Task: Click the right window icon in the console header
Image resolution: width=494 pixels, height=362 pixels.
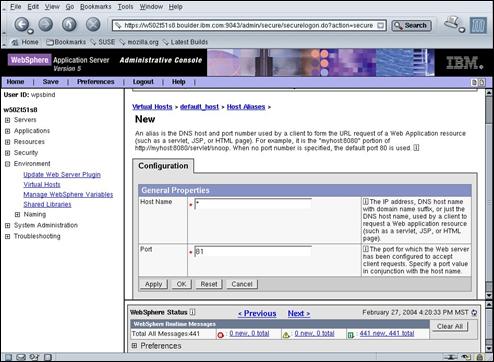Action: click(482, 82)
